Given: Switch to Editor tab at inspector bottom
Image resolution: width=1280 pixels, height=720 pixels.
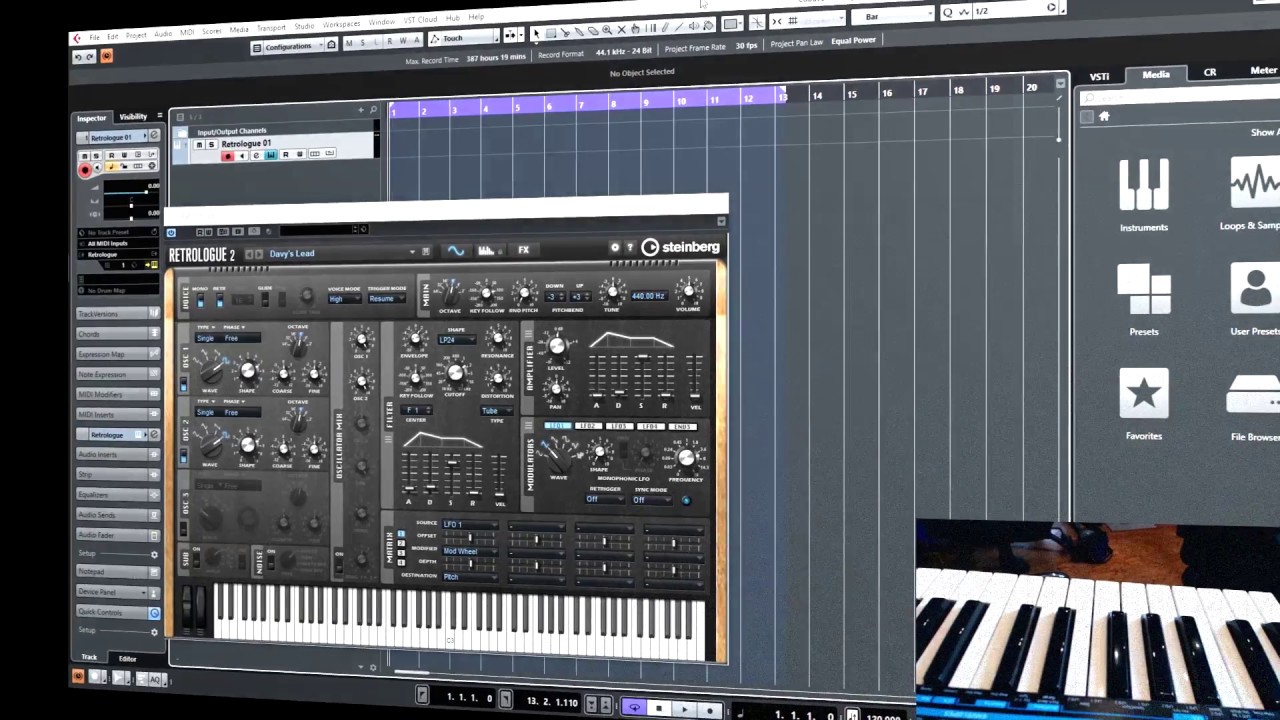Looking at the screenshot, I should point(127,658).
